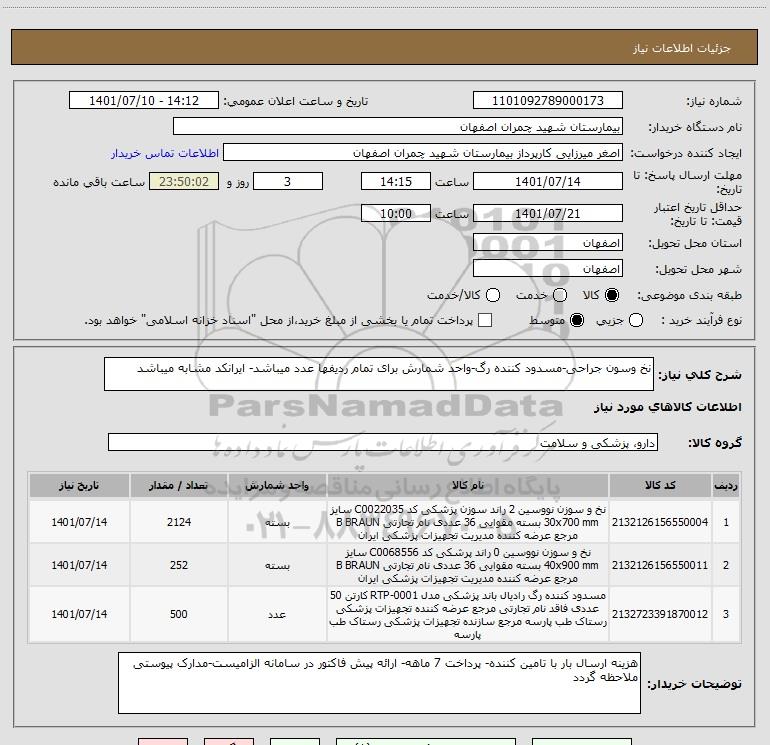Click quantity cell 252
This screenshot has width=770, height=745.
click(179, 565)
